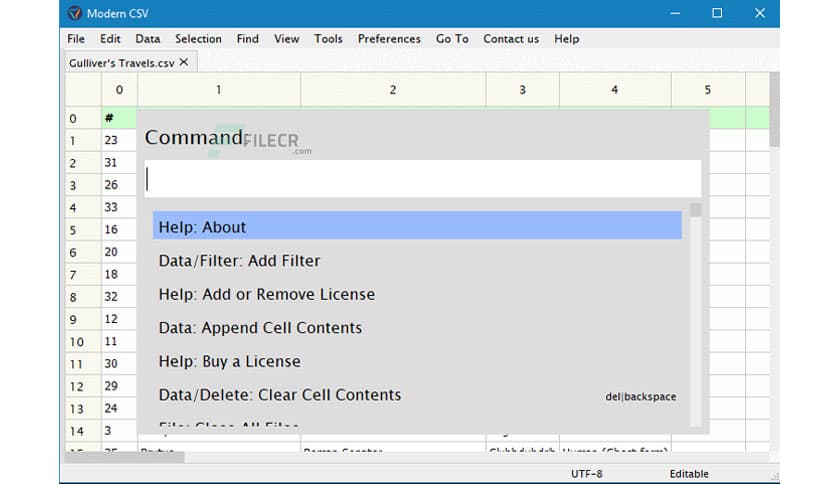Select row header 5
Screen dimensions: 836x484
(x=73, y=230)
